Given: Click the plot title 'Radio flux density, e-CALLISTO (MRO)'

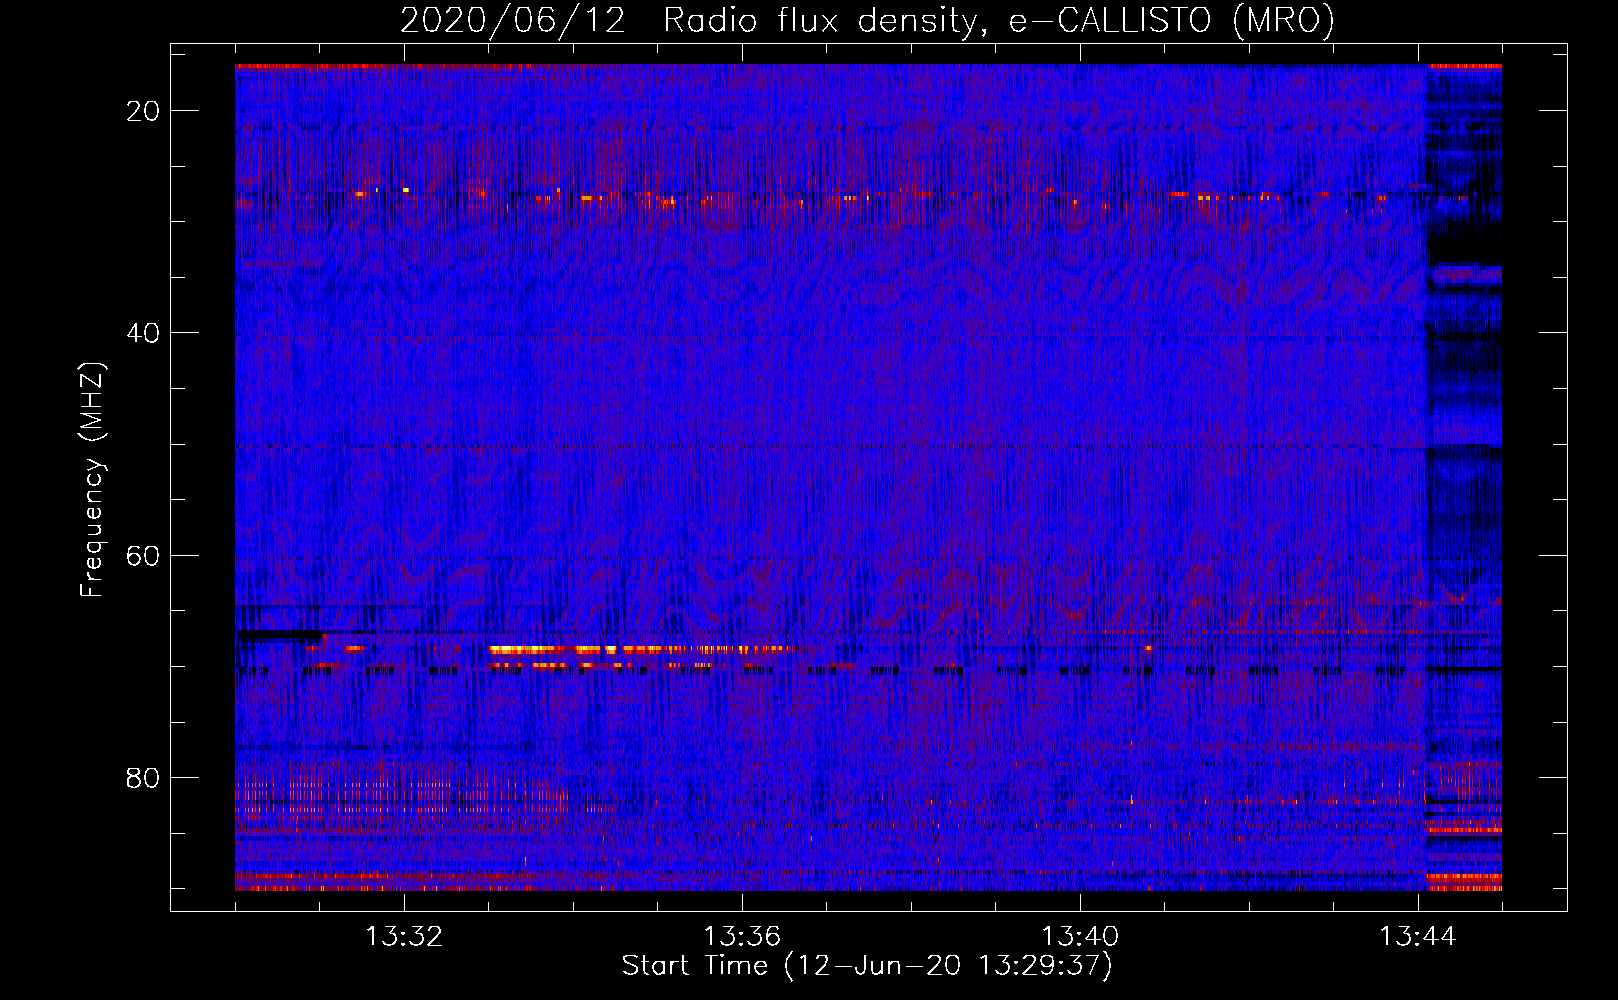Looking at the screenshot, I should click(x=998, y=21).
